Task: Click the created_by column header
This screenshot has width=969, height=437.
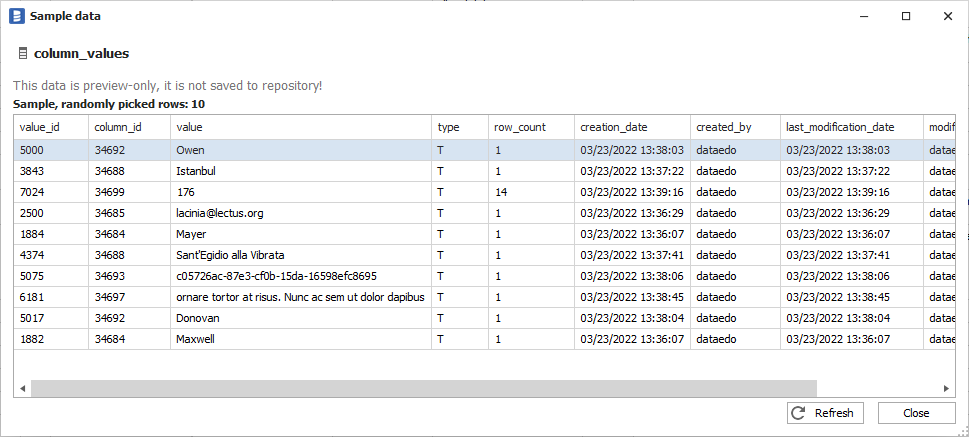Action: tap(735, 127)
